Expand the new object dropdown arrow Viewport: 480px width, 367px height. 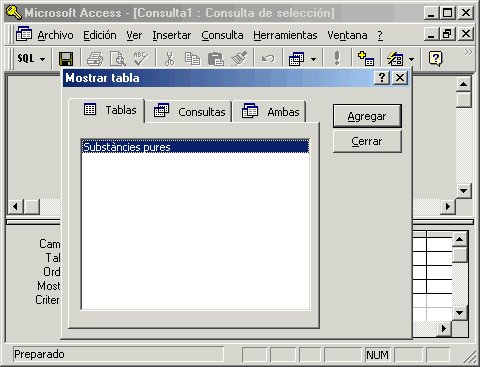(412, 60)
